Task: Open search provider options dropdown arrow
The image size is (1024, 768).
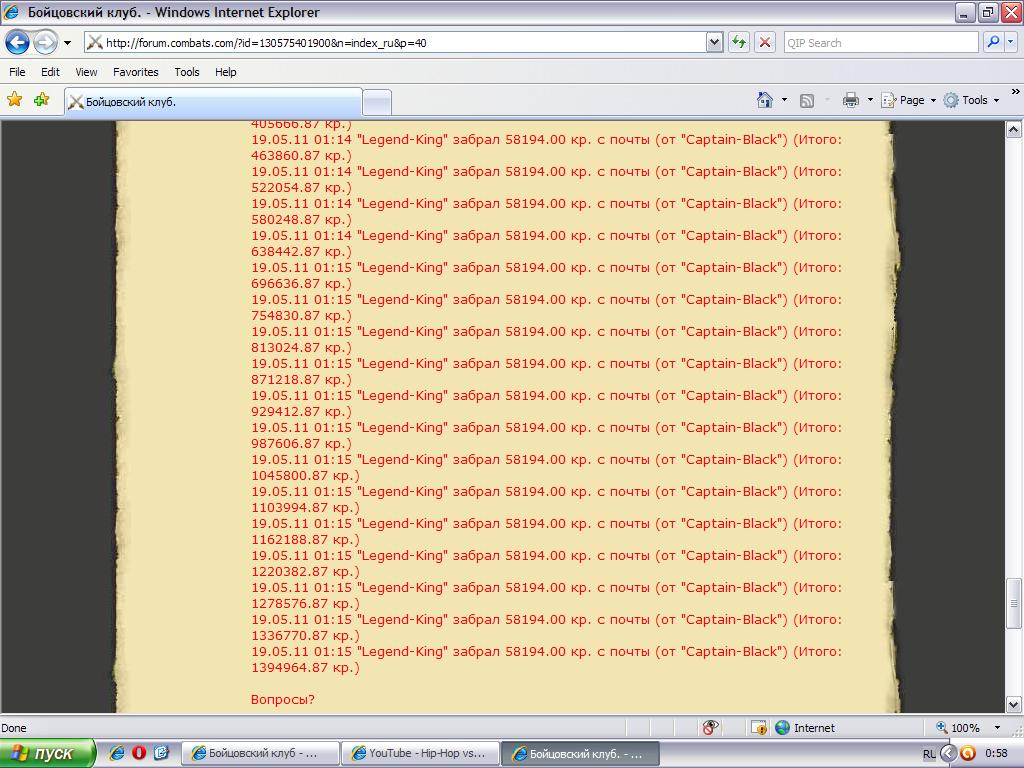Action: [x=1011, y=42]
